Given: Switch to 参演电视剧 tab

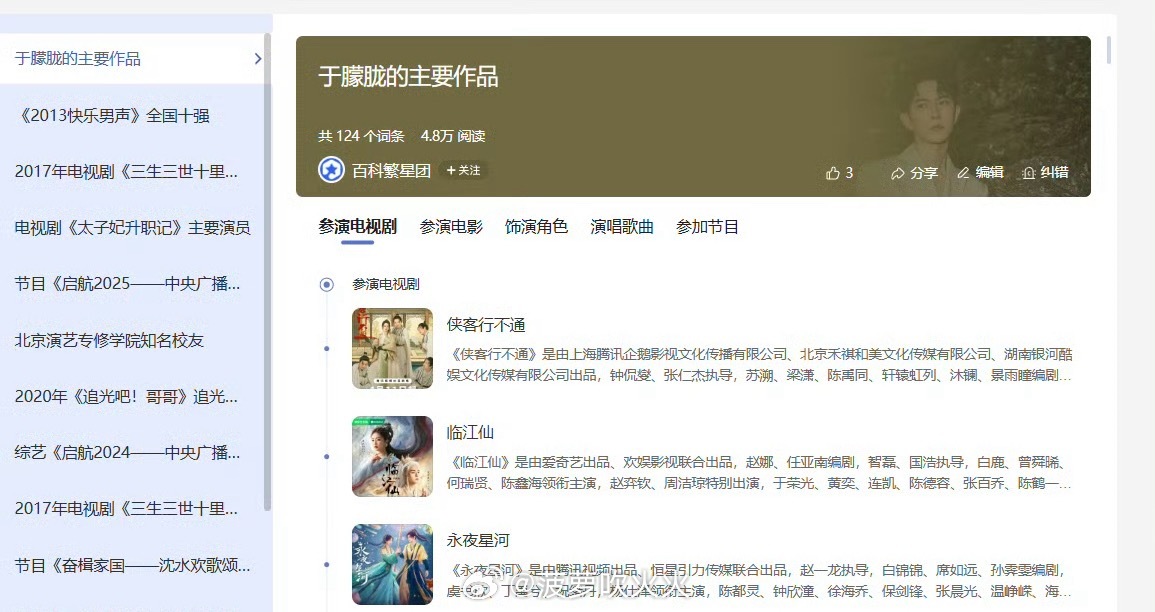Looking at the screenshot, I should [357, 227].
